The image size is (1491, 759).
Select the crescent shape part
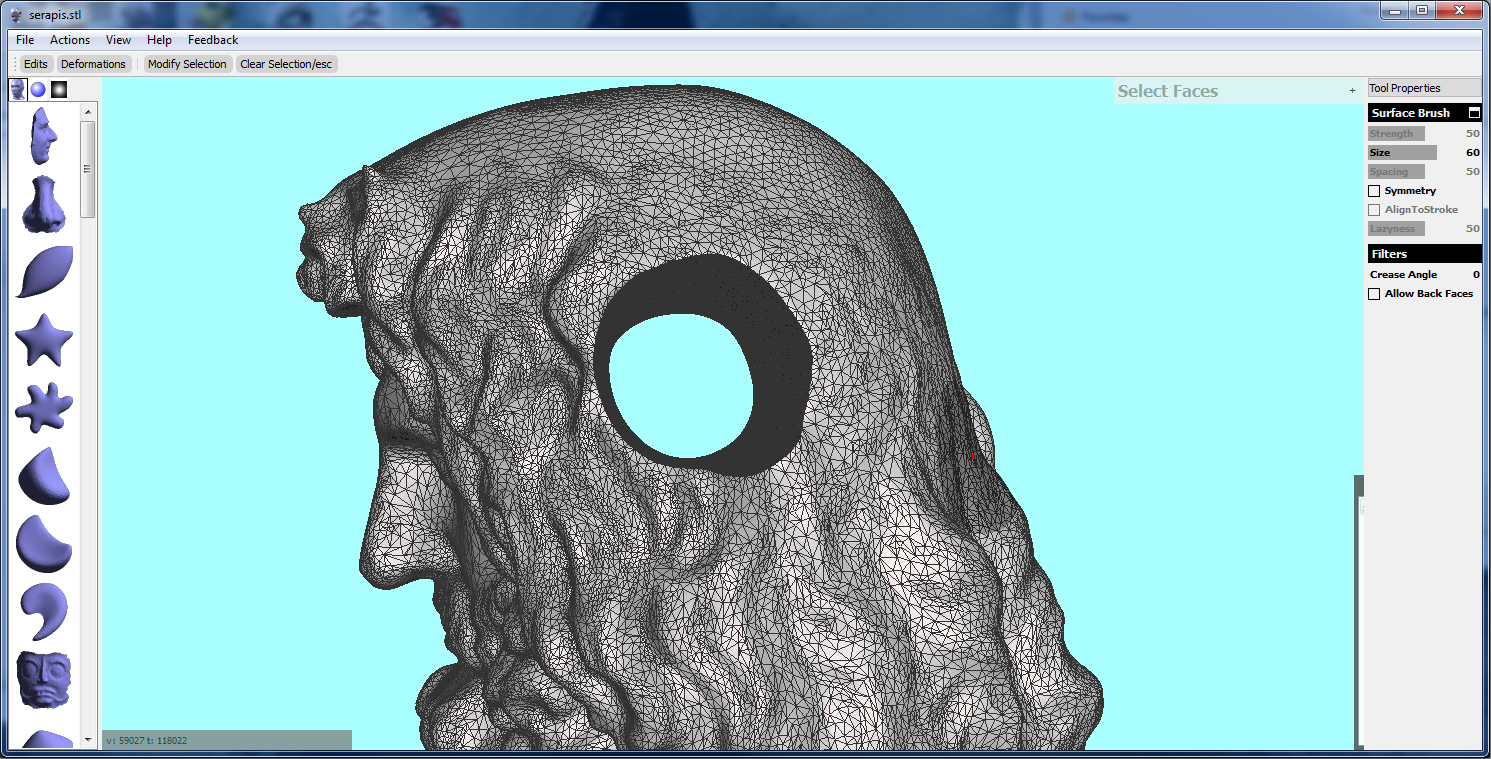point(44,543)
